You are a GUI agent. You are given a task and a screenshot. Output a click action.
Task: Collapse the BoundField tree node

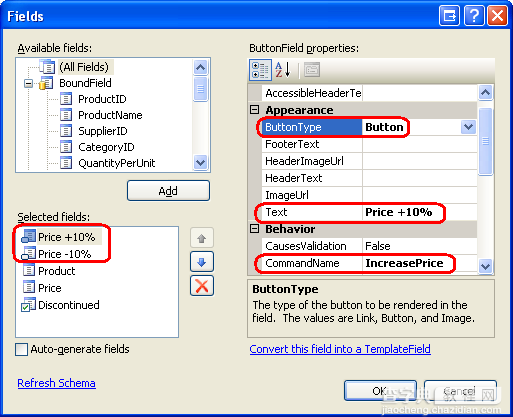click(29, 83)
